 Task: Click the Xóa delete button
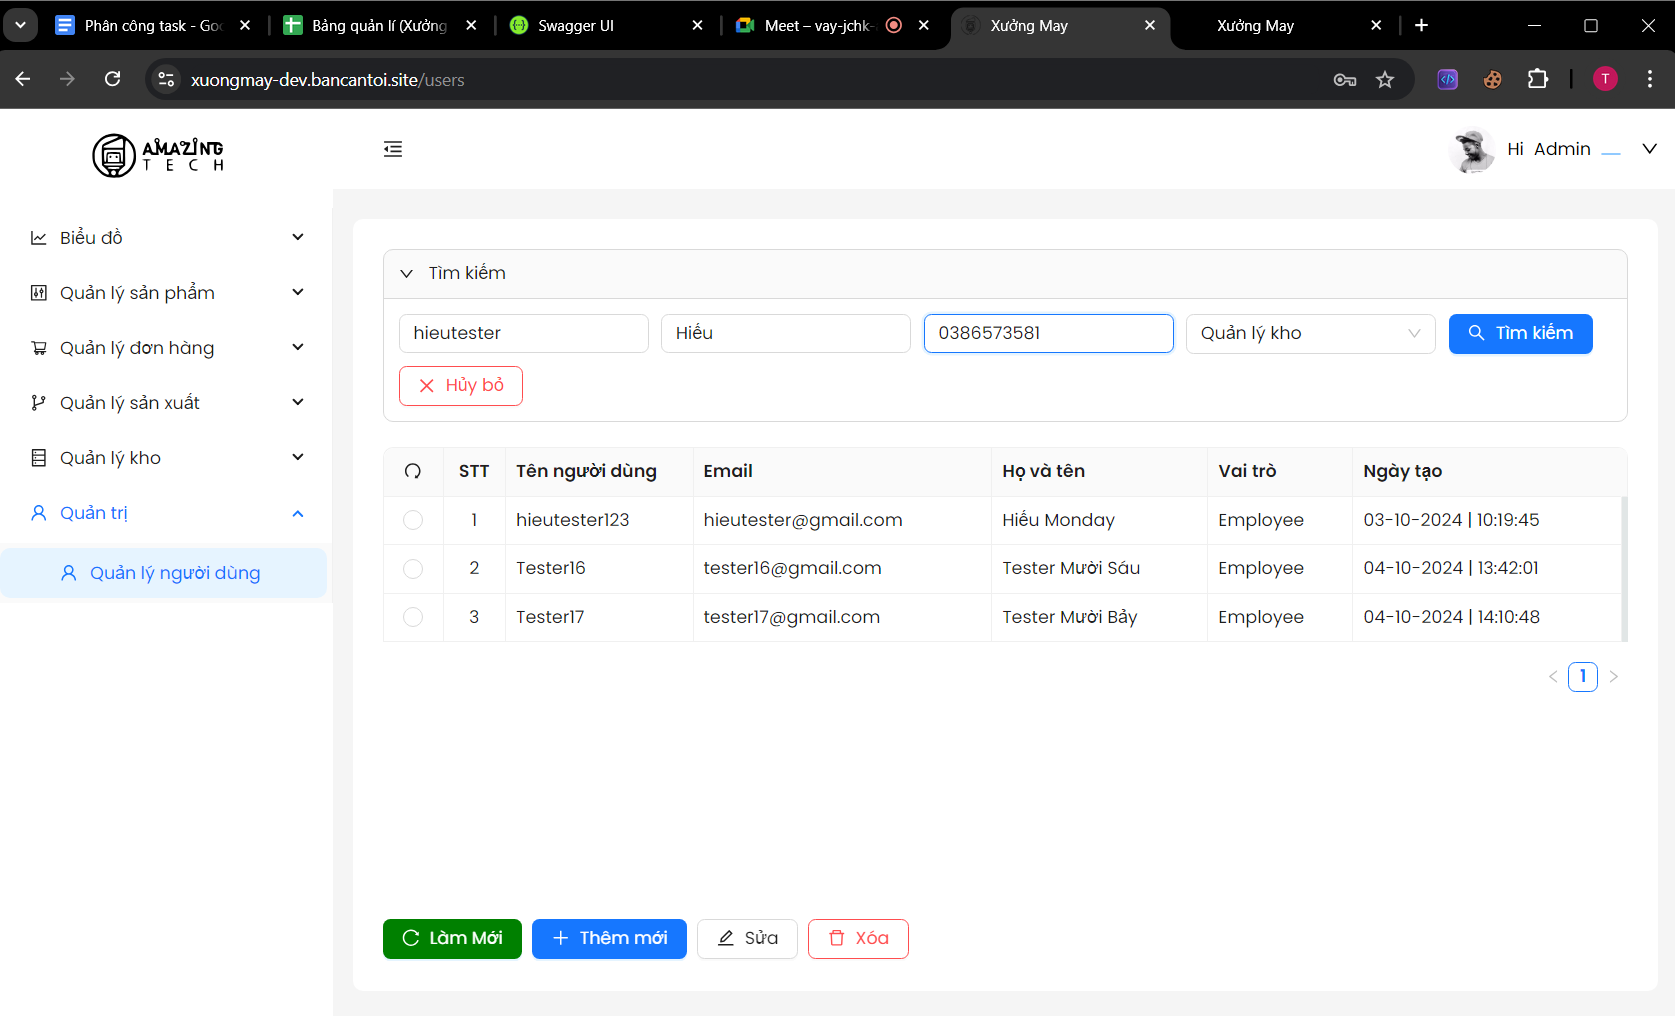pos(858,938)
